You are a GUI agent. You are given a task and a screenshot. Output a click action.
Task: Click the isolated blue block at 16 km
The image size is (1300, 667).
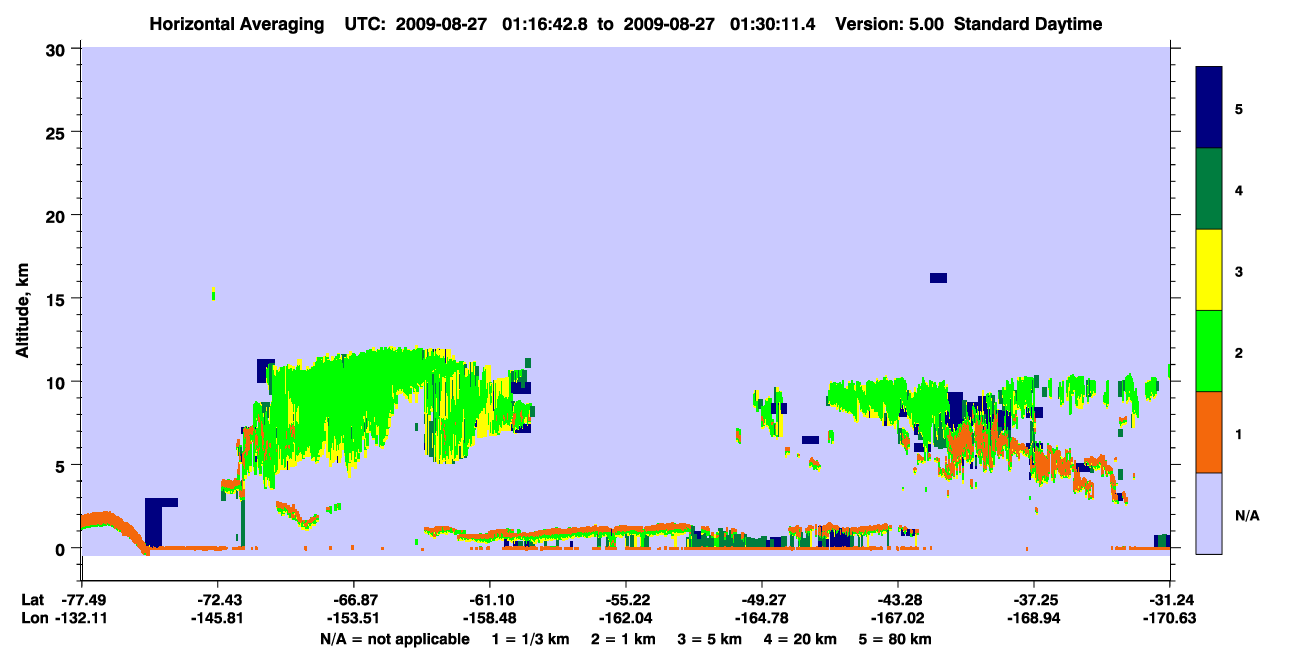point(938,278)
